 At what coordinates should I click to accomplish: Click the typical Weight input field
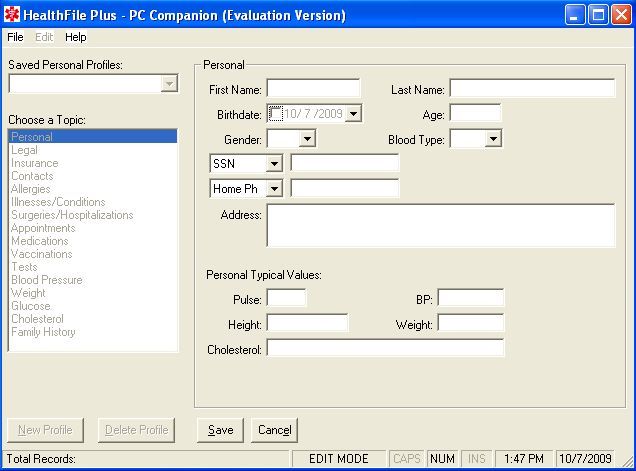tap(471, 323)
